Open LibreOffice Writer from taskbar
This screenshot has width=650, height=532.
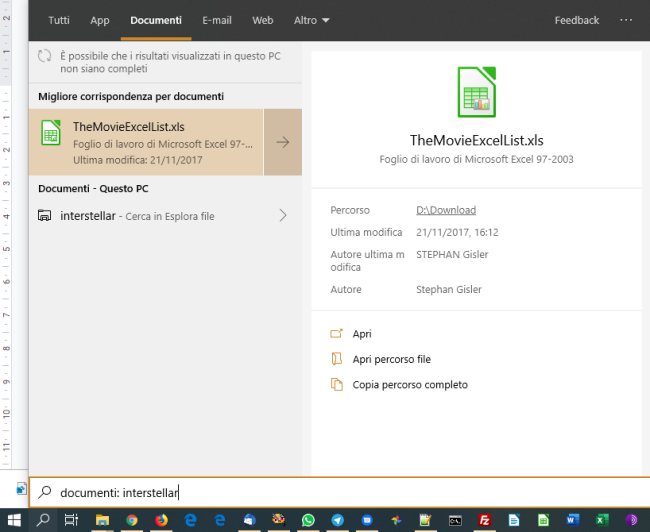514,520
